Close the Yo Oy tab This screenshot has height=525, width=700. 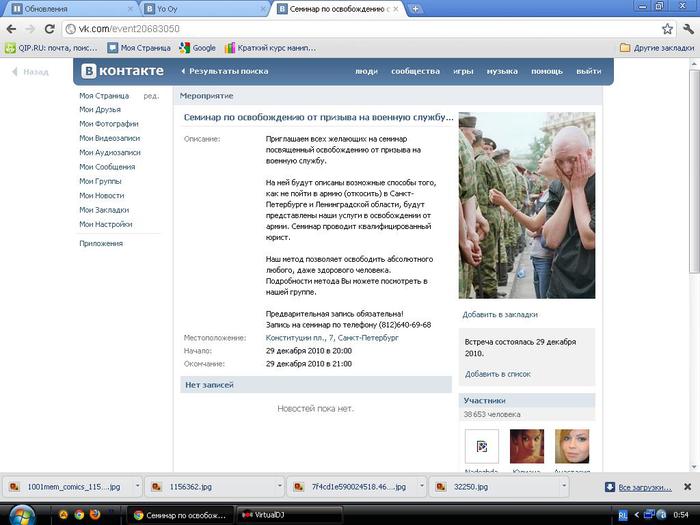263,9
